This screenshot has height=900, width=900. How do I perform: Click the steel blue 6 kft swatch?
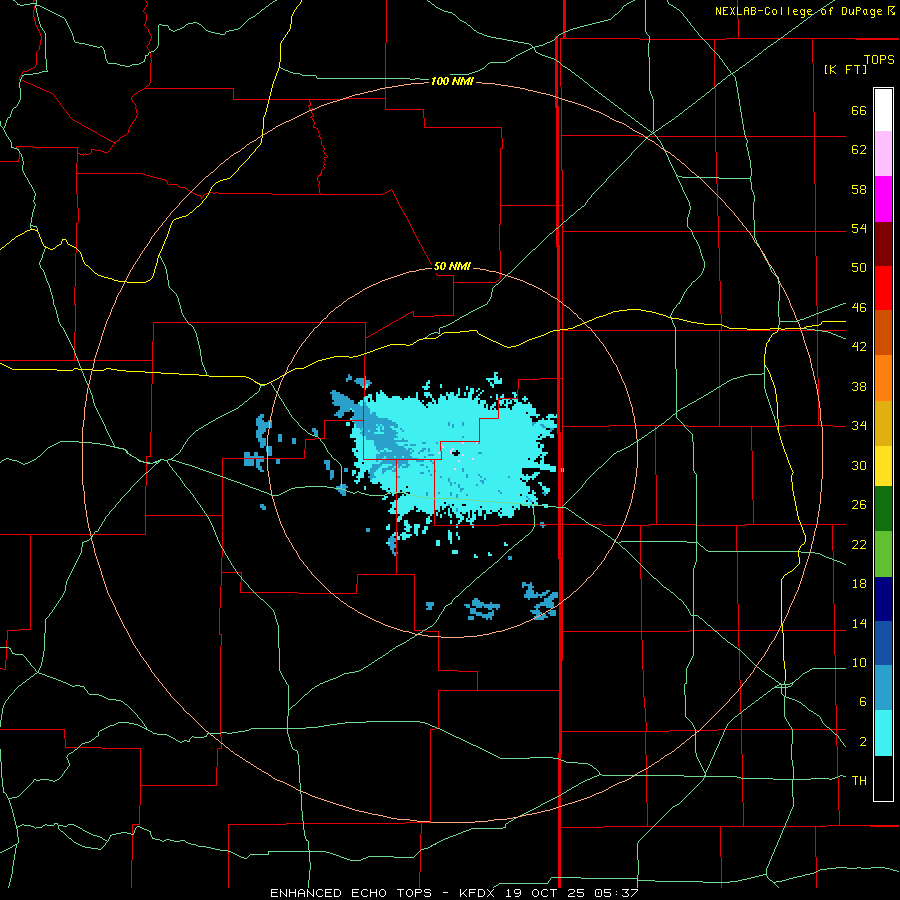tap(883, 688)
